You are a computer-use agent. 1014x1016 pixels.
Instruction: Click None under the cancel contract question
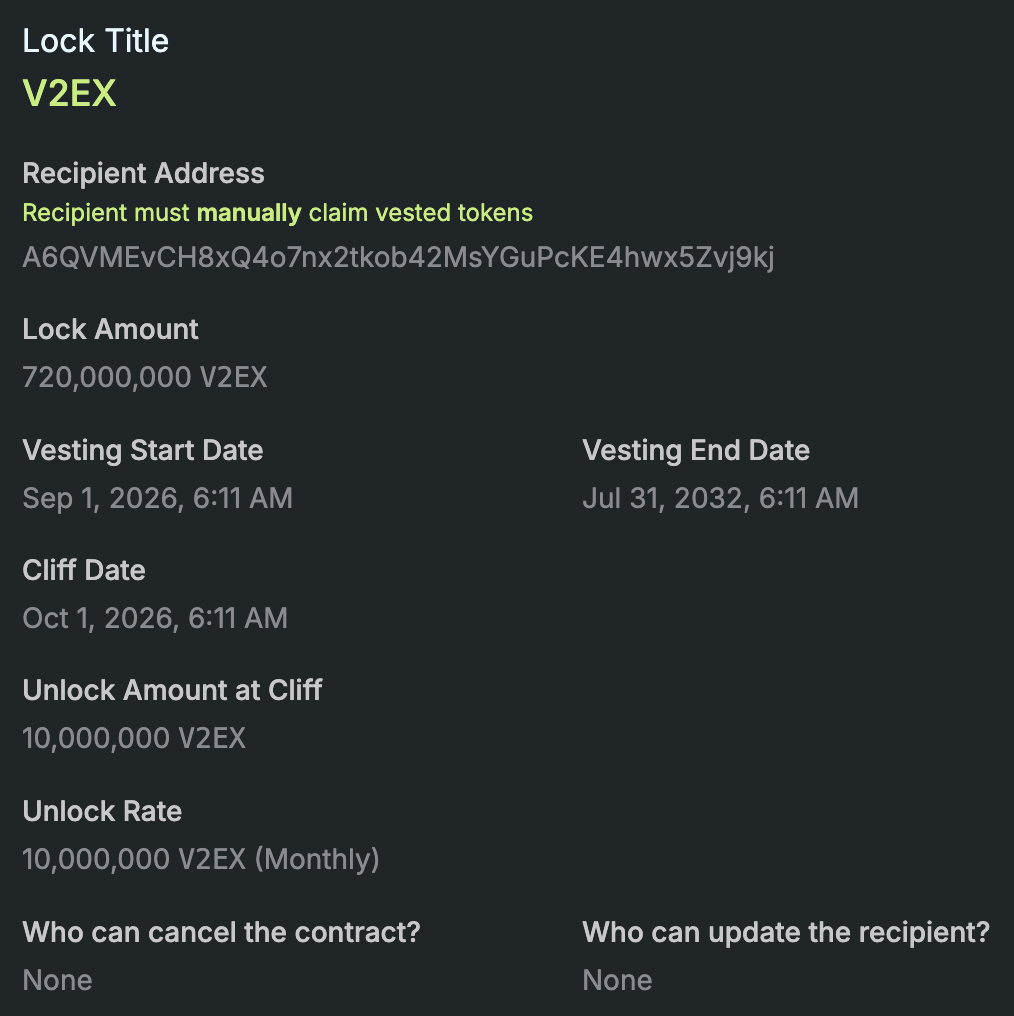[57, 980]
